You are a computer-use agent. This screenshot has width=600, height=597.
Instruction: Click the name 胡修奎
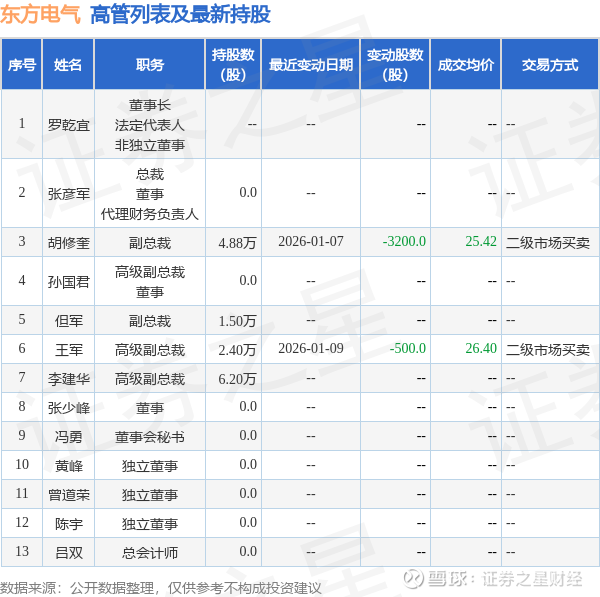[68, 243]
